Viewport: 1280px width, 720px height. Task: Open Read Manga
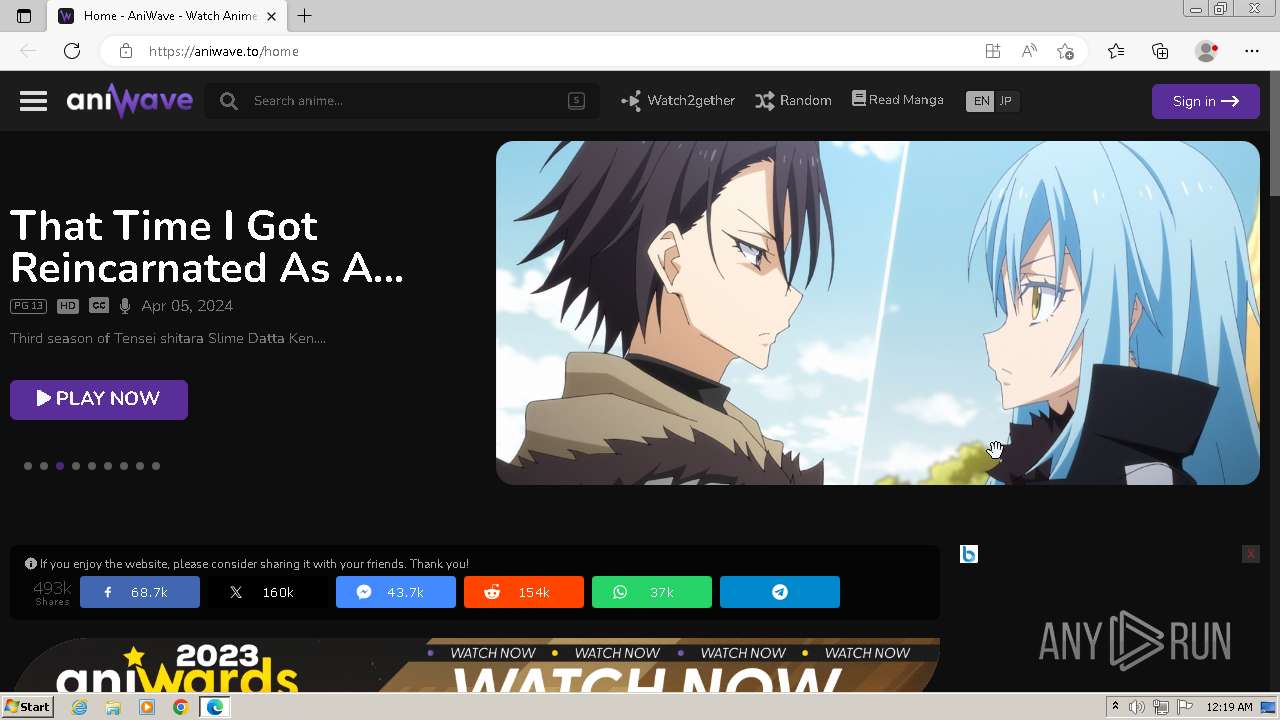pos(898,100)
